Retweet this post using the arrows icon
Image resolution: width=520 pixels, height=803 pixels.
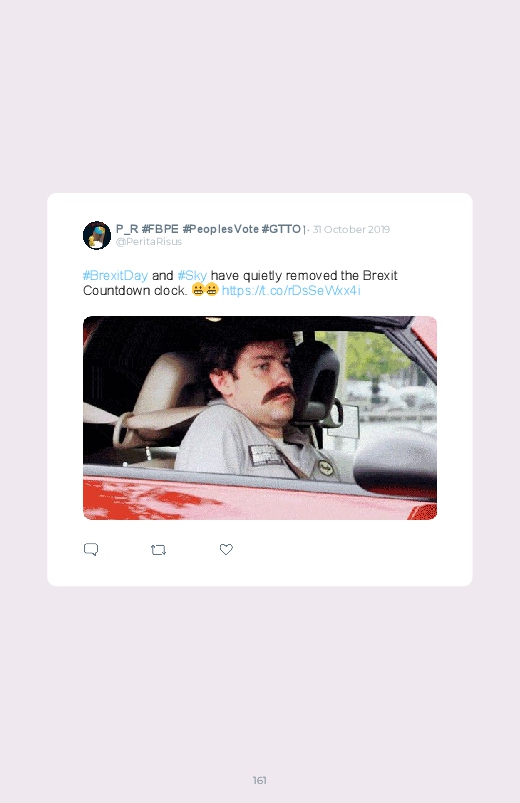[x=158, y=550]
